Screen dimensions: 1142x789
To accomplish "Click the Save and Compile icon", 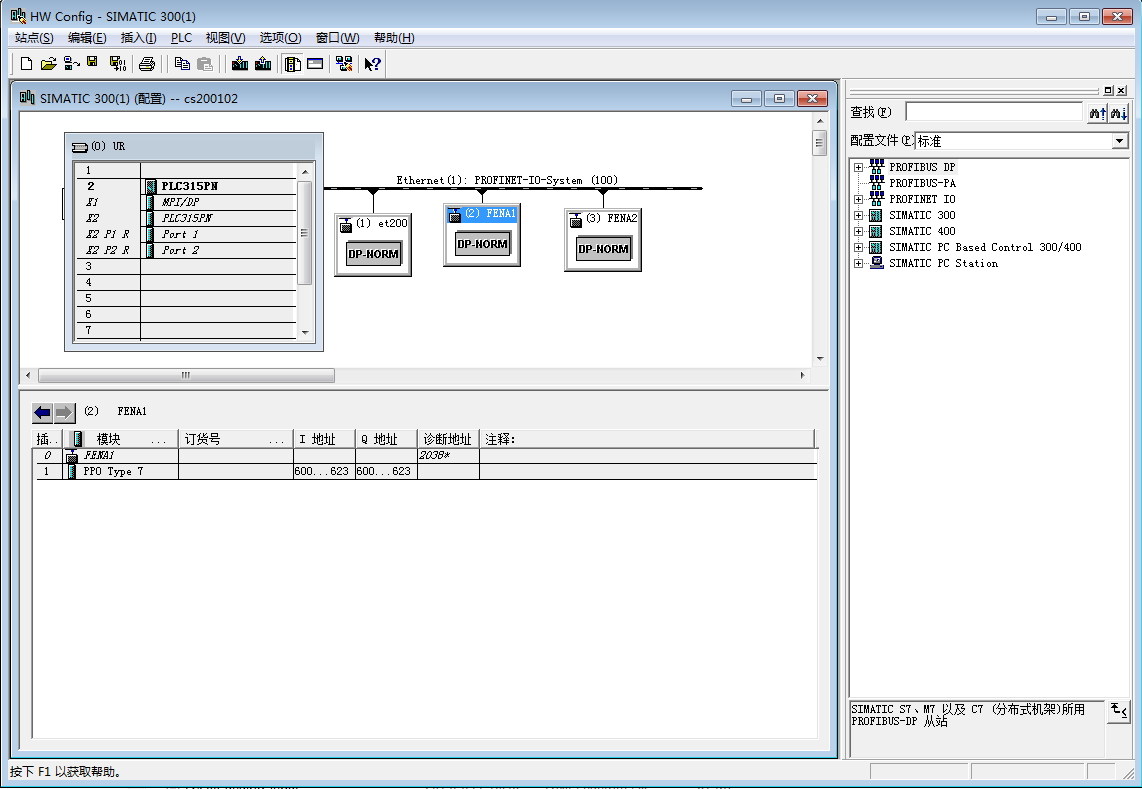I will [117, 64].
